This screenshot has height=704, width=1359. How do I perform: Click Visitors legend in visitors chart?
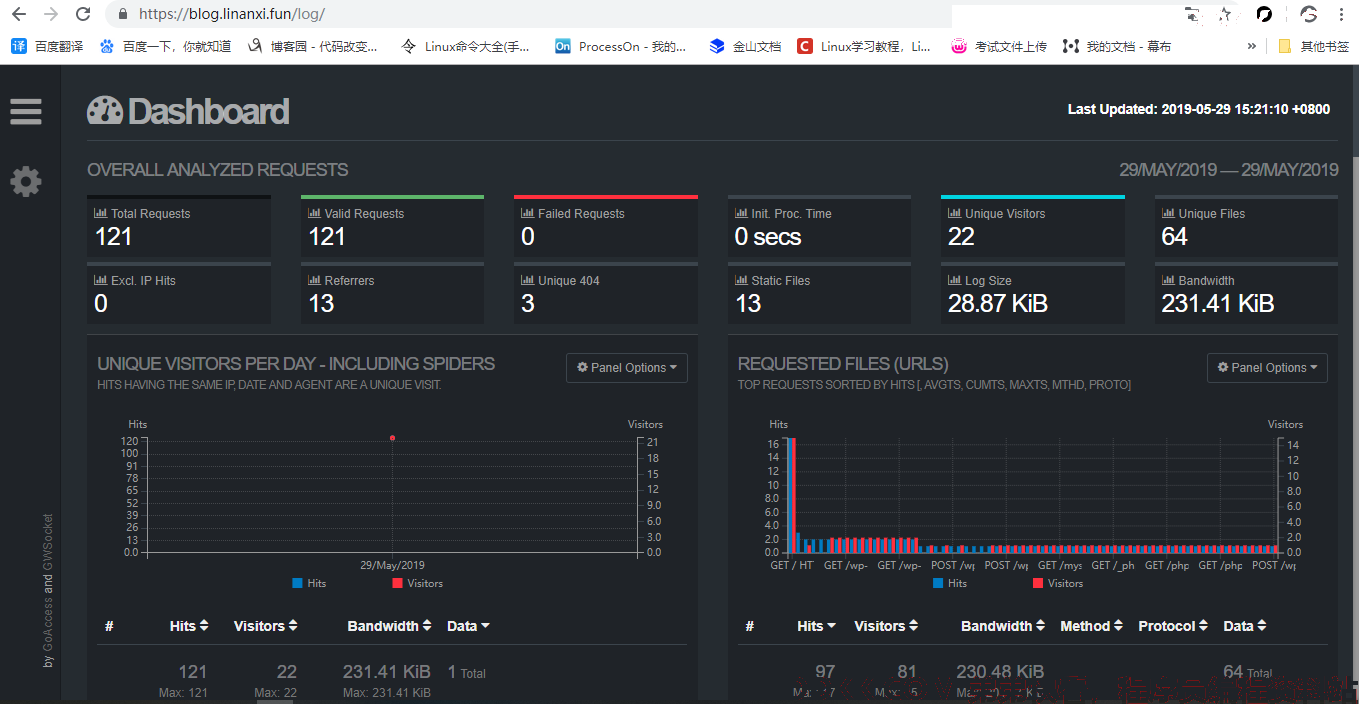[418, 583]
